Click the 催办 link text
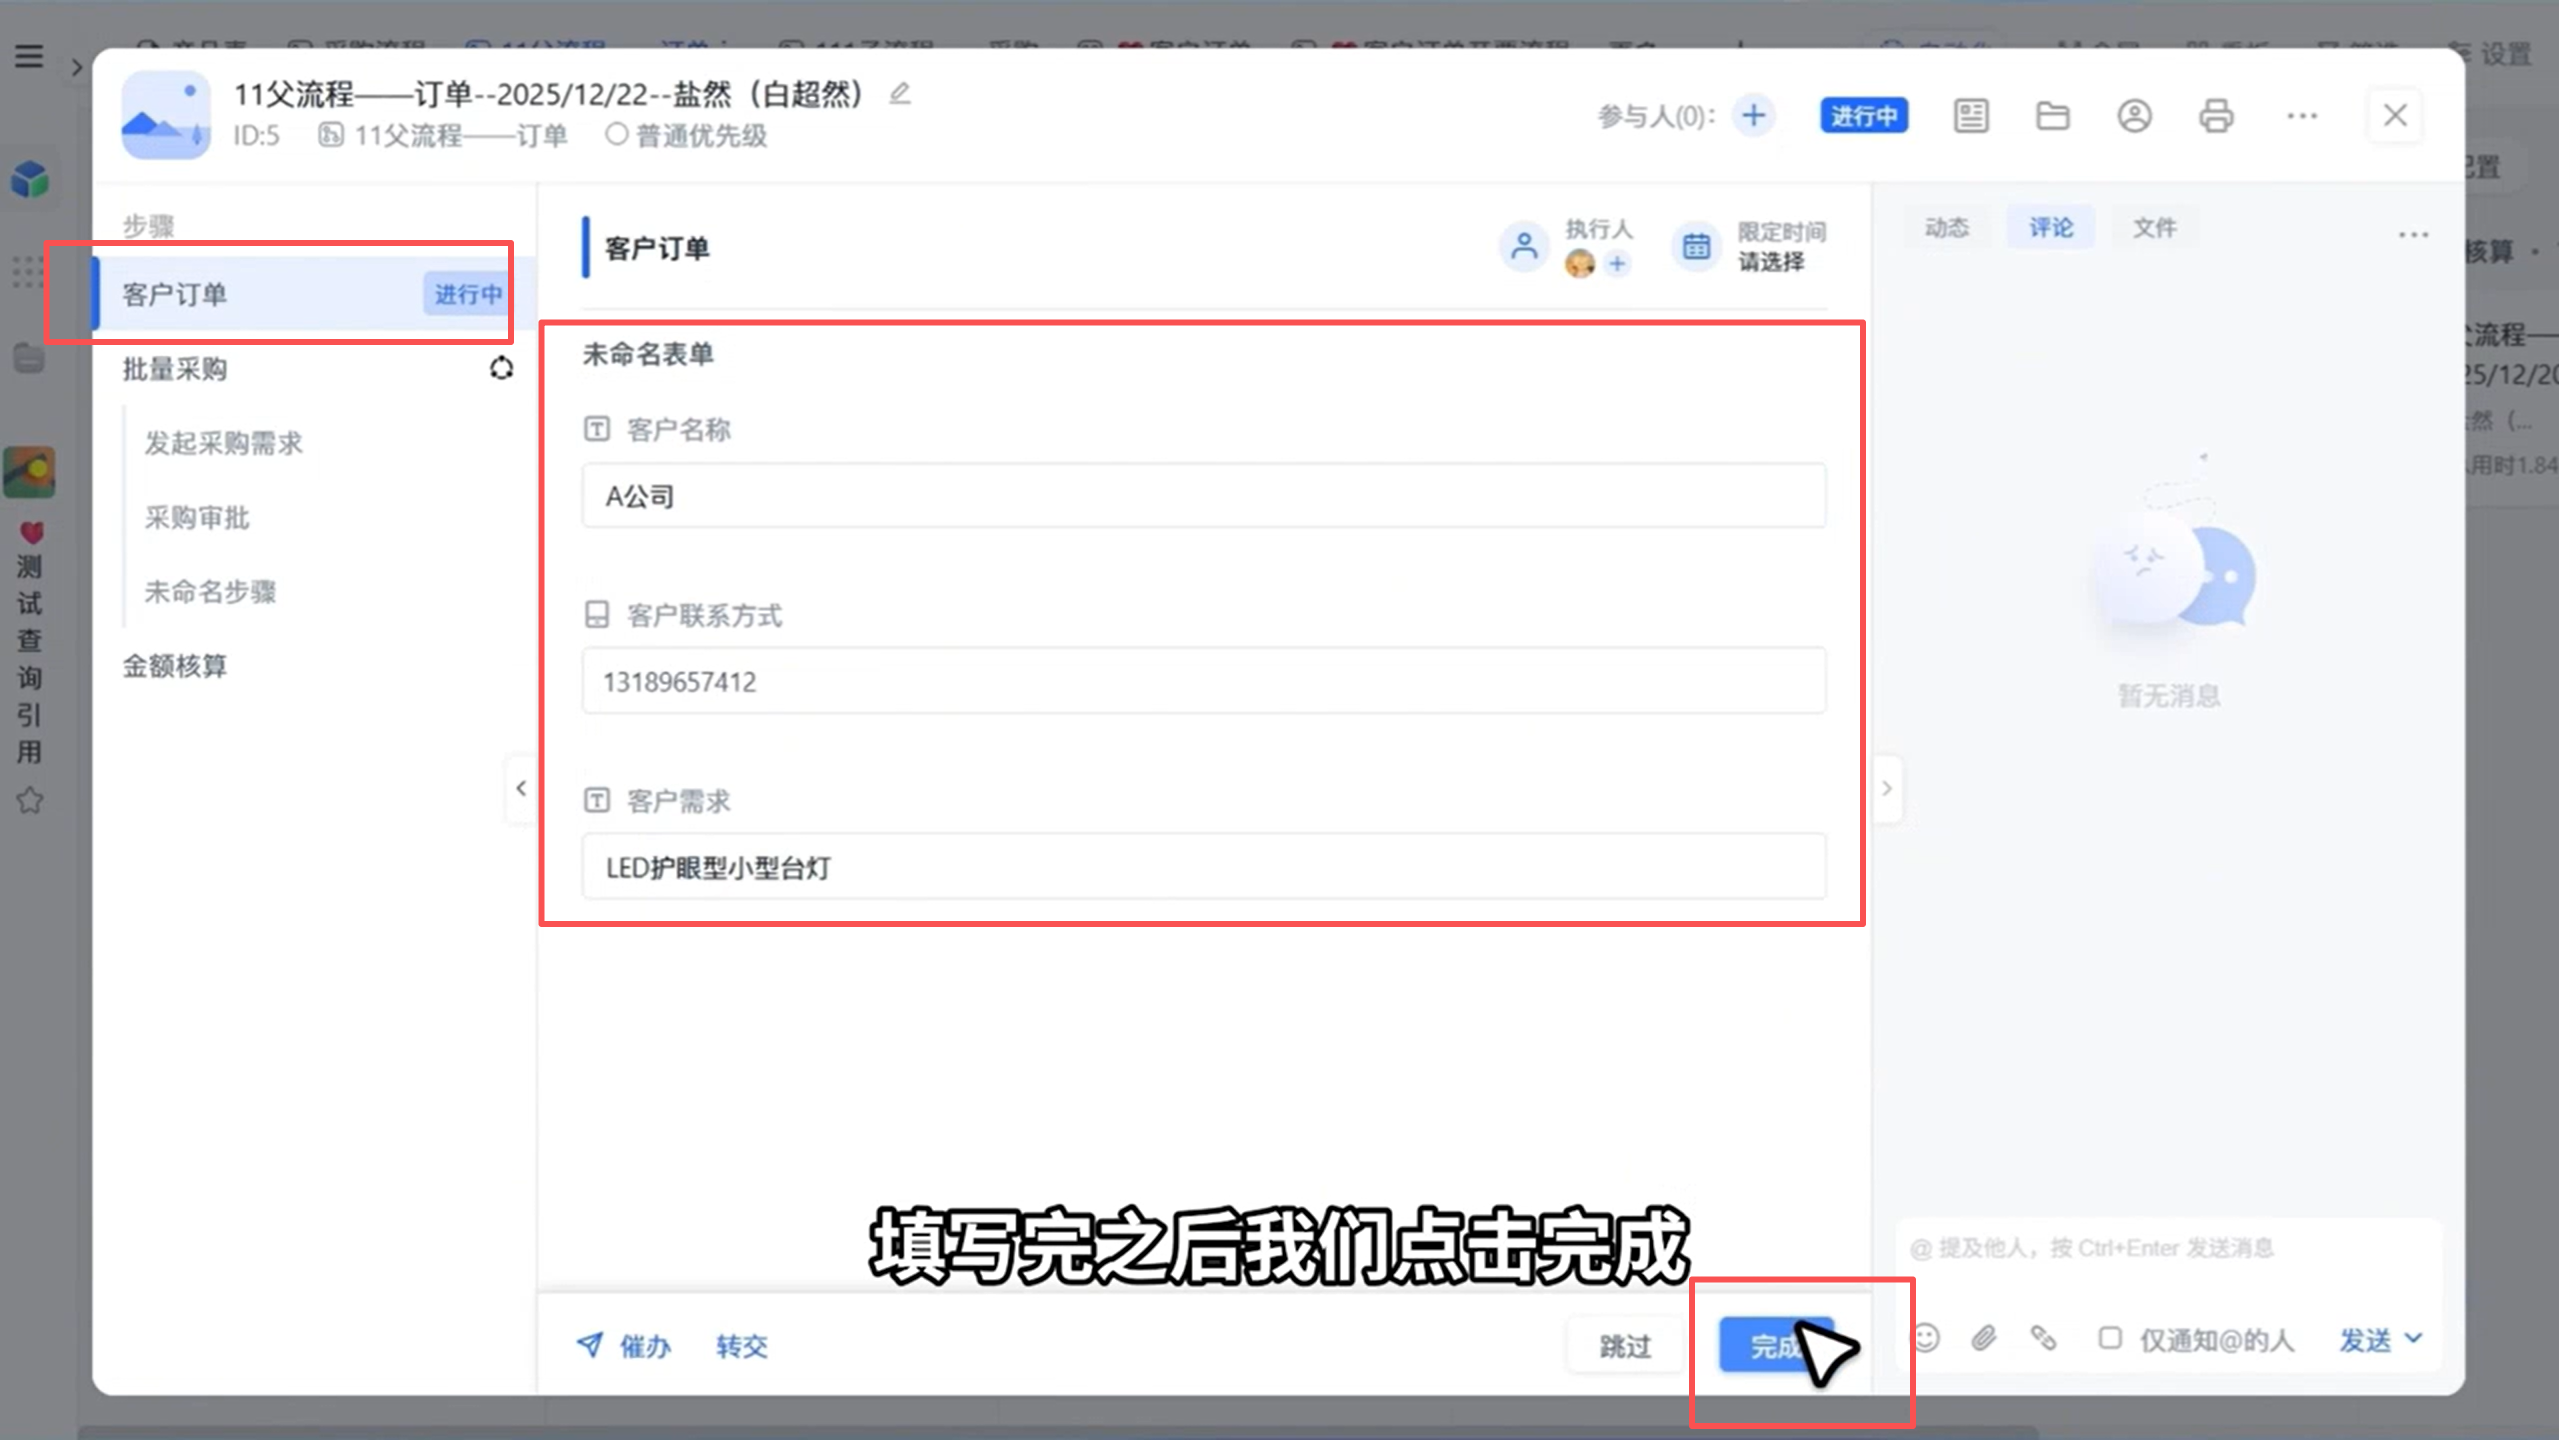Image resolution: width=2559 pixels, height=1440 pixels. pyautogui.click(x=645, y=1345)
